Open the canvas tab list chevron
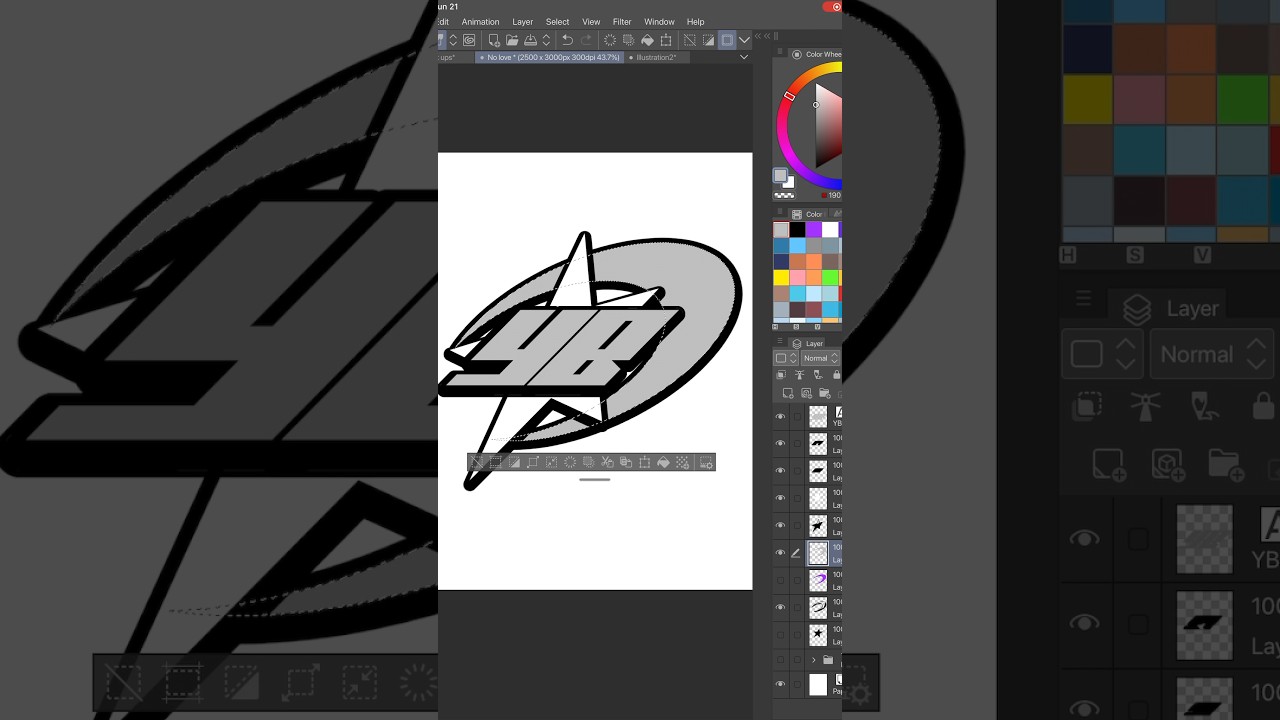 (x=743, y=57)
